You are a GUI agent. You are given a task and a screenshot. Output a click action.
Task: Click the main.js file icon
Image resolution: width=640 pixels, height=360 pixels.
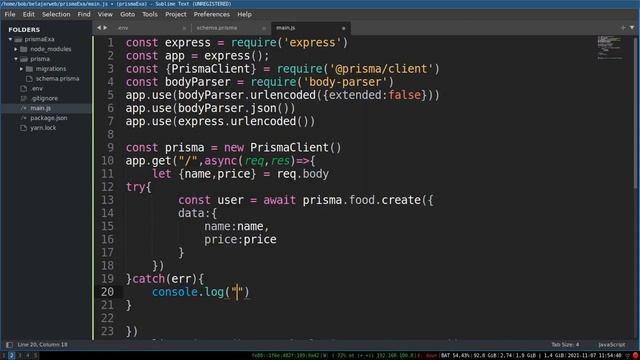[x=24, y=108]
